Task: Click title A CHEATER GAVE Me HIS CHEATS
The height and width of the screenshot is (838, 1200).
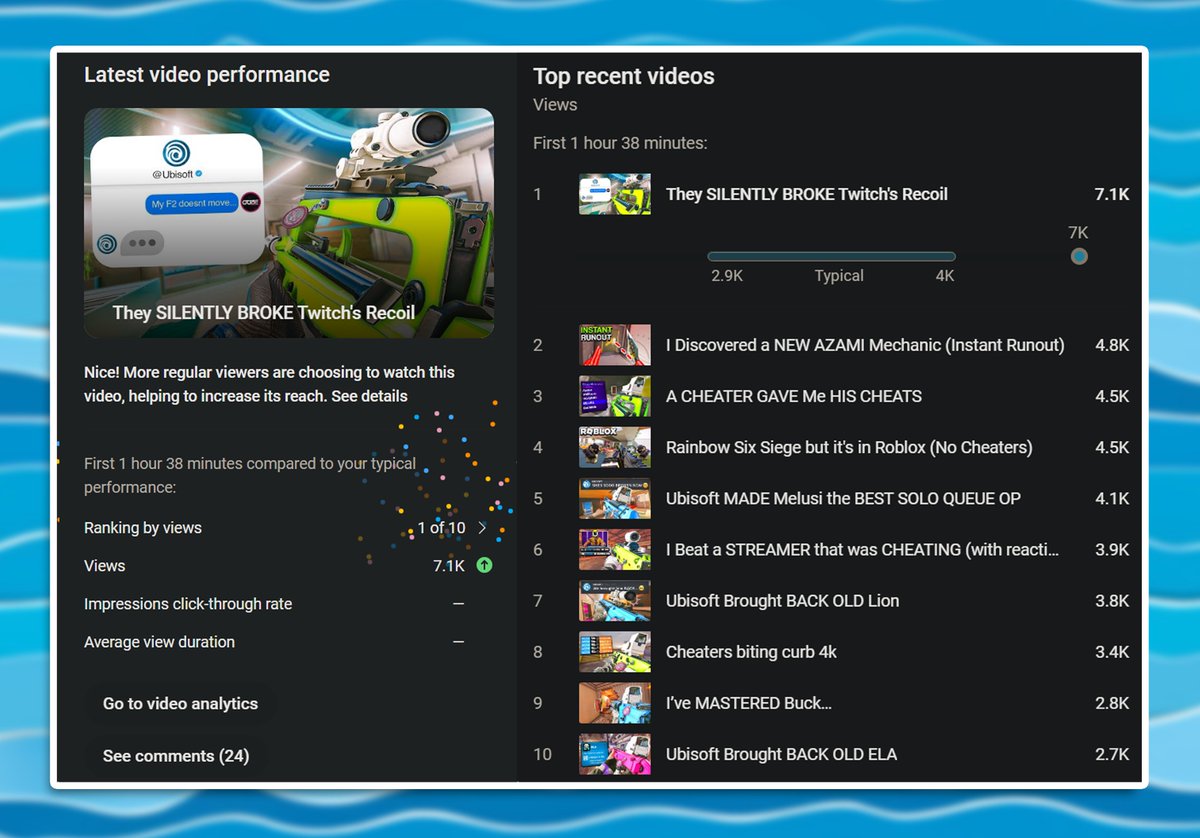Action: [794, 396]
